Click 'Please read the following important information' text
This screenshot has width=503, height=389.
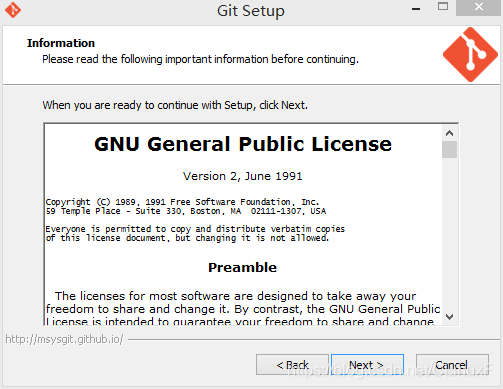pyautogui.click(x=200, y=59)
